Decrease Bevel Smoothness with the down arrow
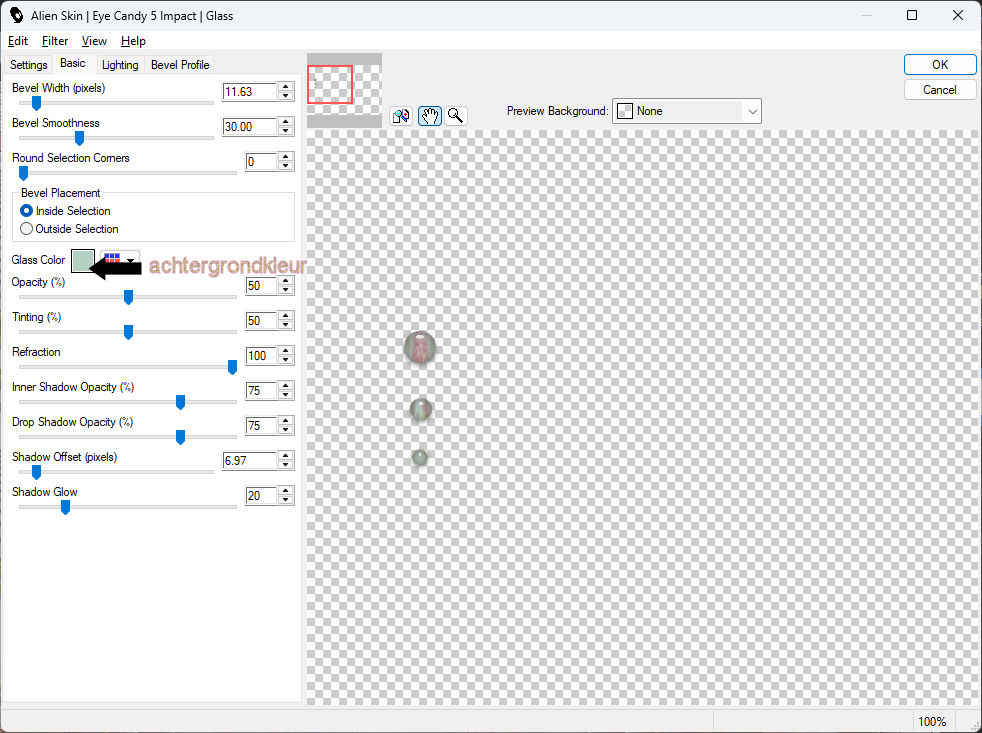This screenshot has width=982, height=733. [286, 131]
